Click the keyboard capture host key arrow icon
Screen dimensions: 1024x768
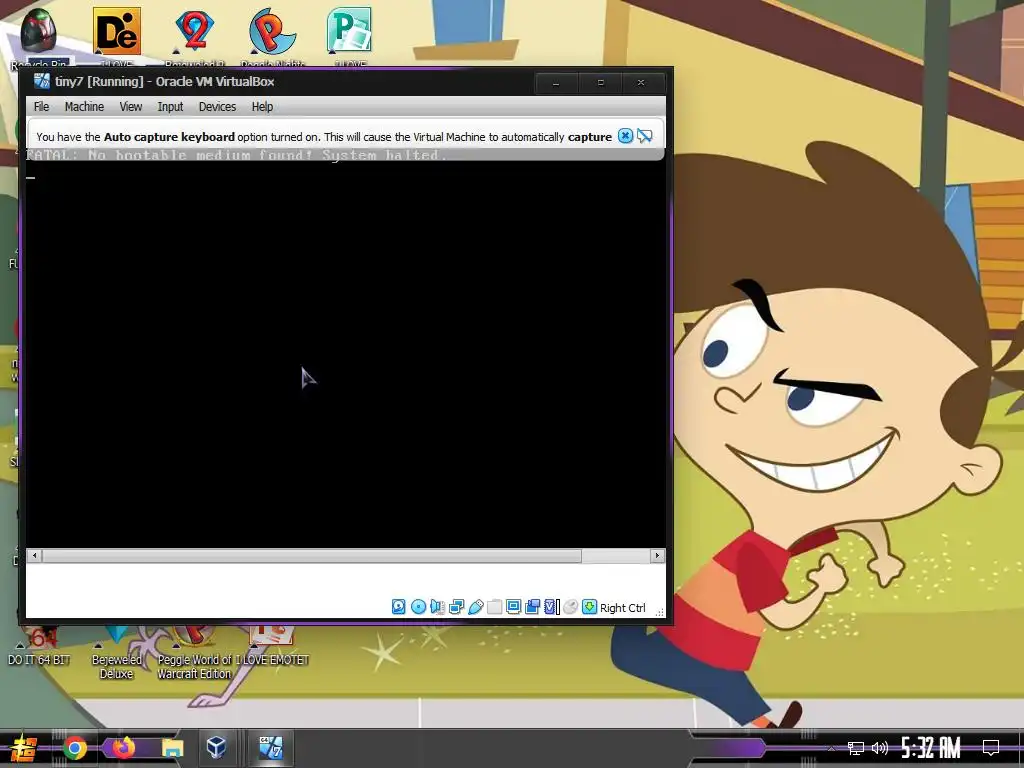(x=589, y=607)
